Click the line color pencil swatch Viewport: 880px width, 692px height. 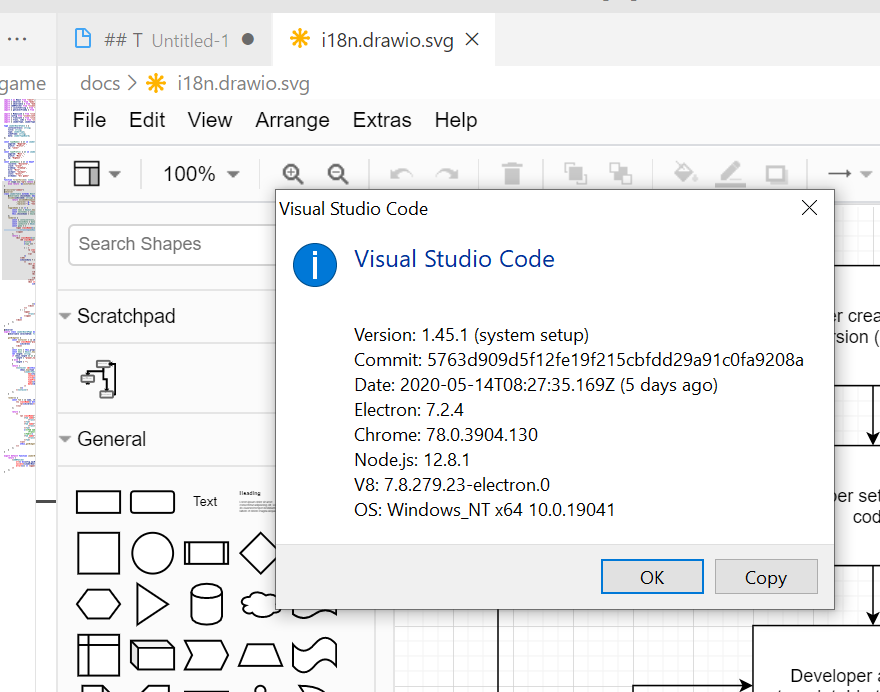pos(730,173)
